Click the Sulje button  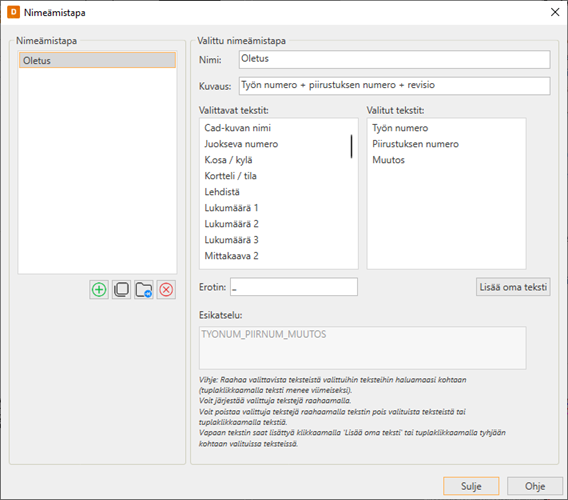pyautogui.click(x=471, y=486)
